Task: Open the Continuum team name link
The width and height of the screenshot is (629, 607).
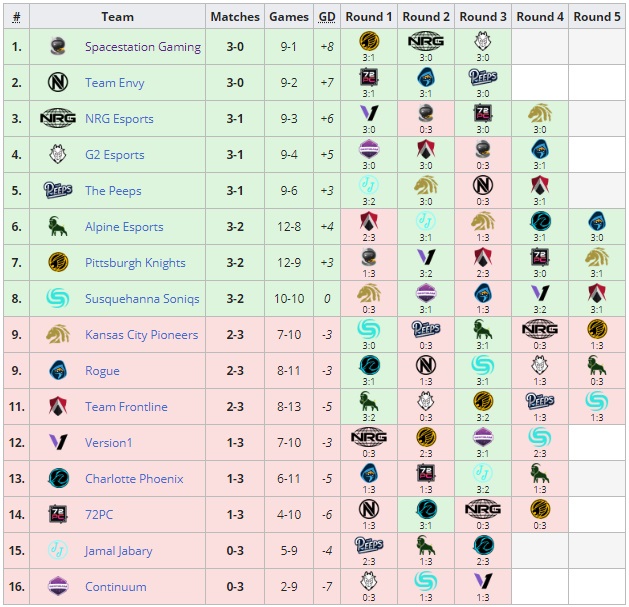Action: pyautogui.click(x=115, y=587)
